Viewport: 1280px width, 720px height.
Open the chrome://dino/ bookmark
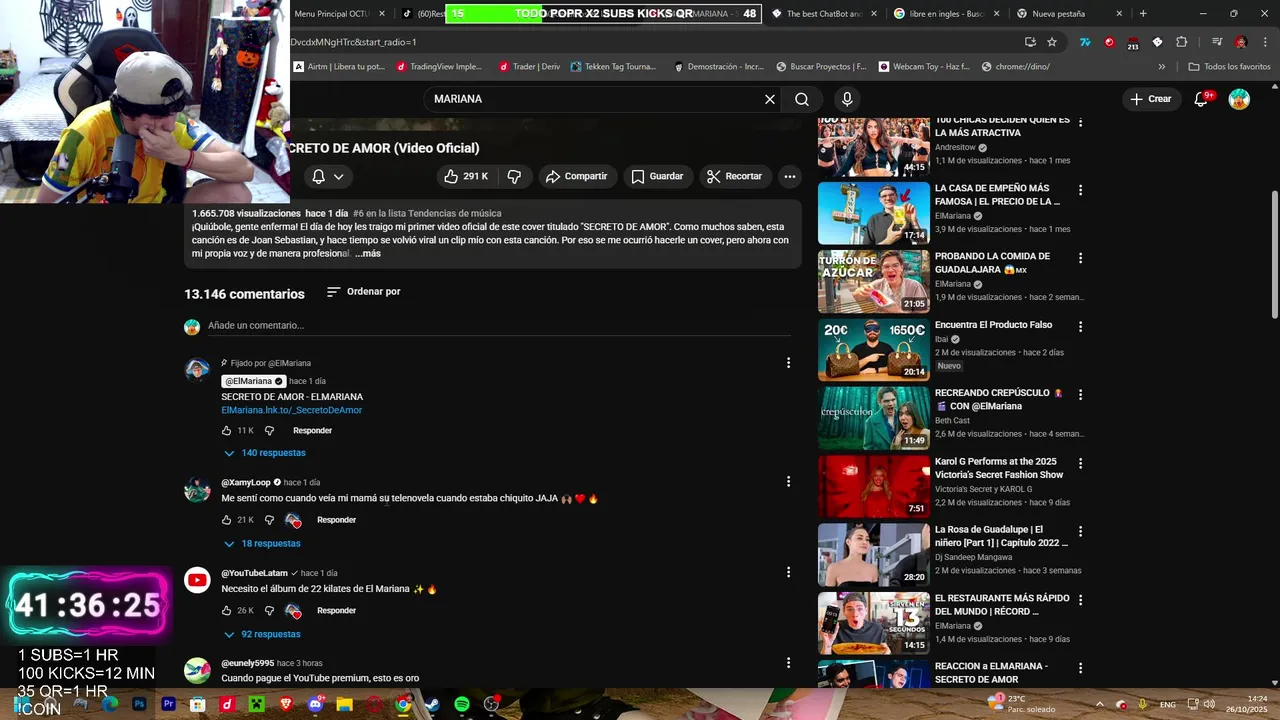point(1016,67)
